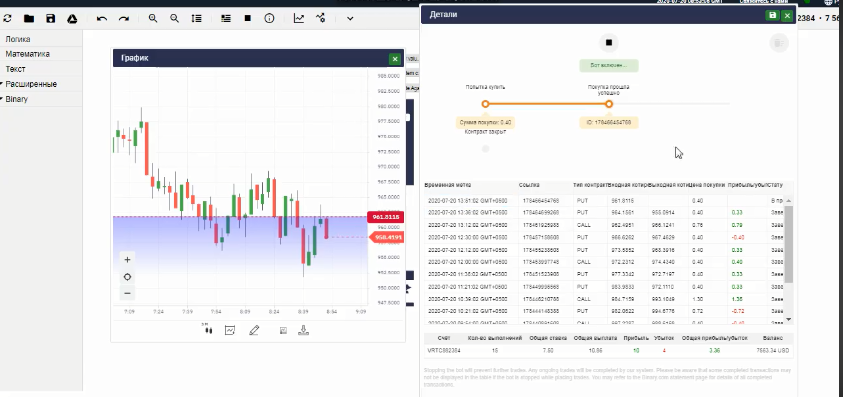Click the ID 178466454768 label

click(609, 123)
